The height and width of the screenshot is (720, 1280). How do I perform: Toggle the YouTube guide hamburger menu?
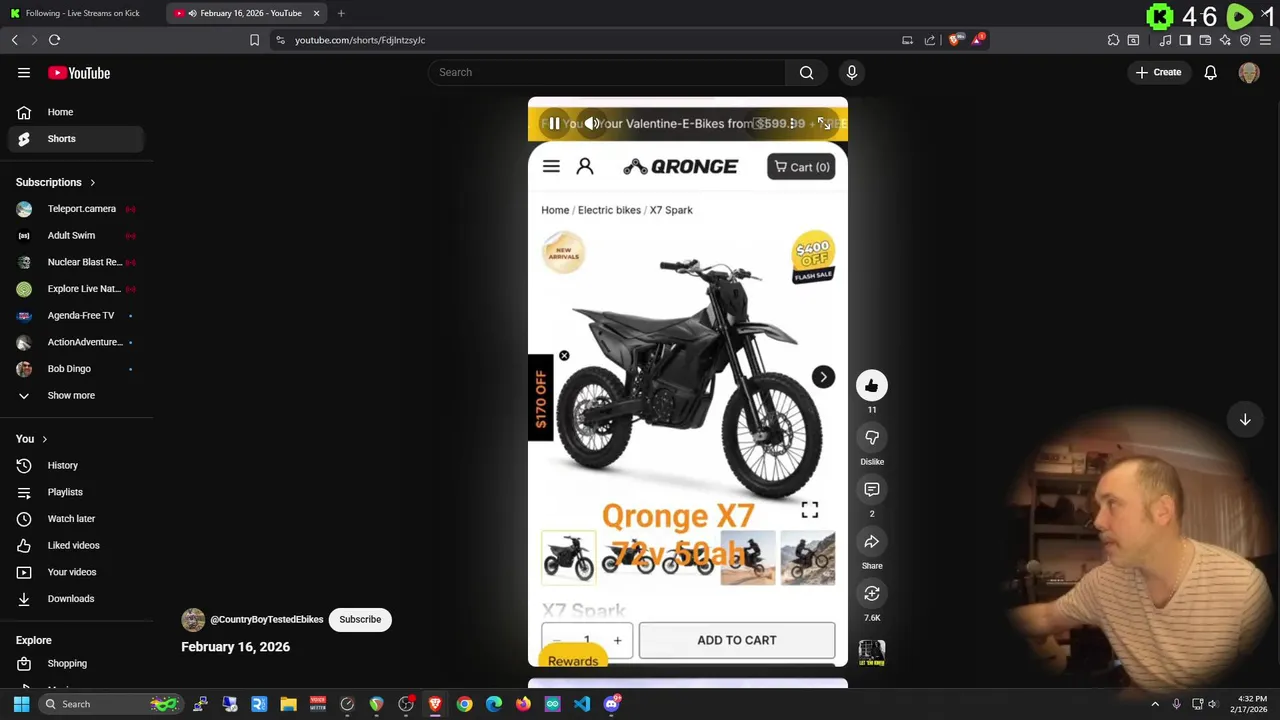point(24,73)
